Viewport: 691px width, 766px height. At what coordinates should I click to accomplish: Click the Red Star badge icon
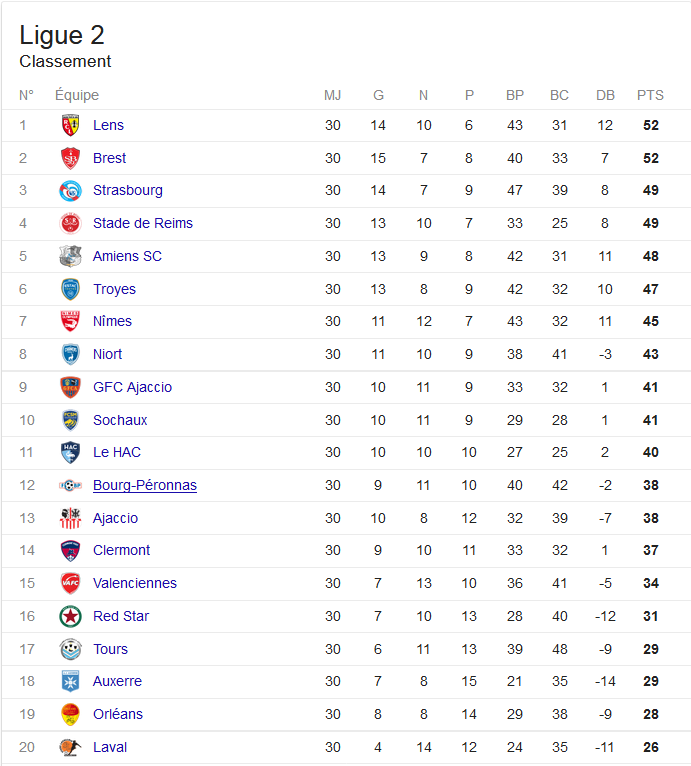(x=70, y=616)
